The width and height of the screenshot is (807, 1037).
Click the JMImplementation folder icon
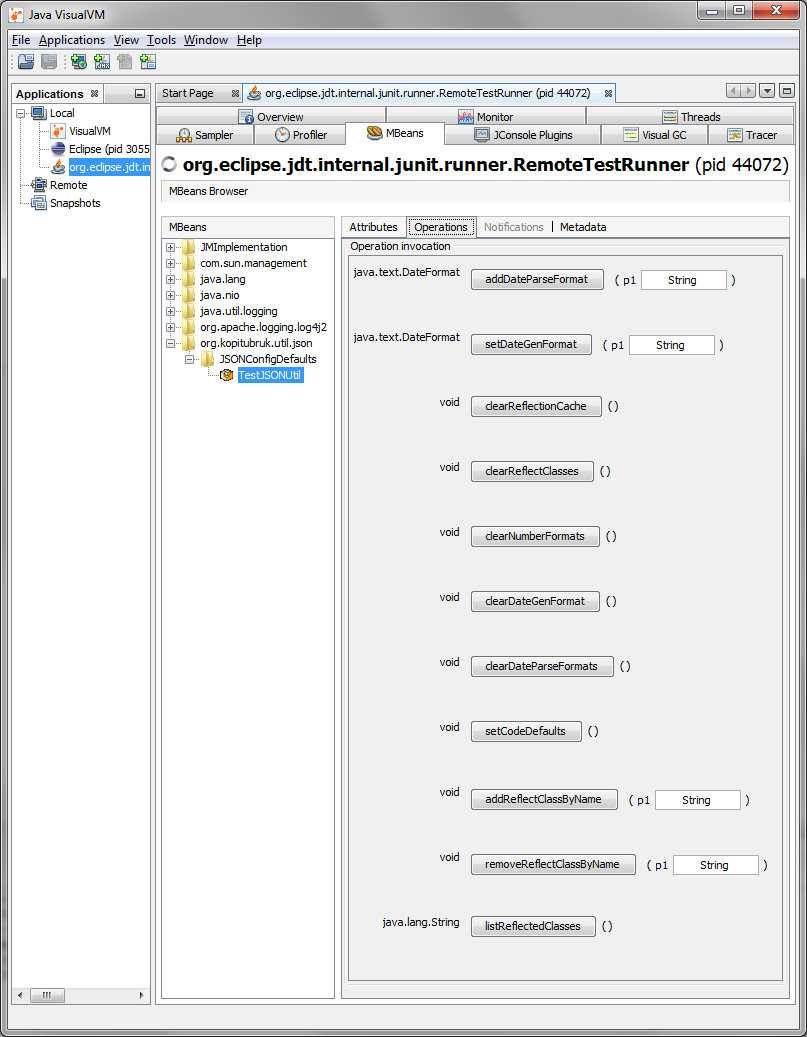pyautogui.click(x=189, y=247)
